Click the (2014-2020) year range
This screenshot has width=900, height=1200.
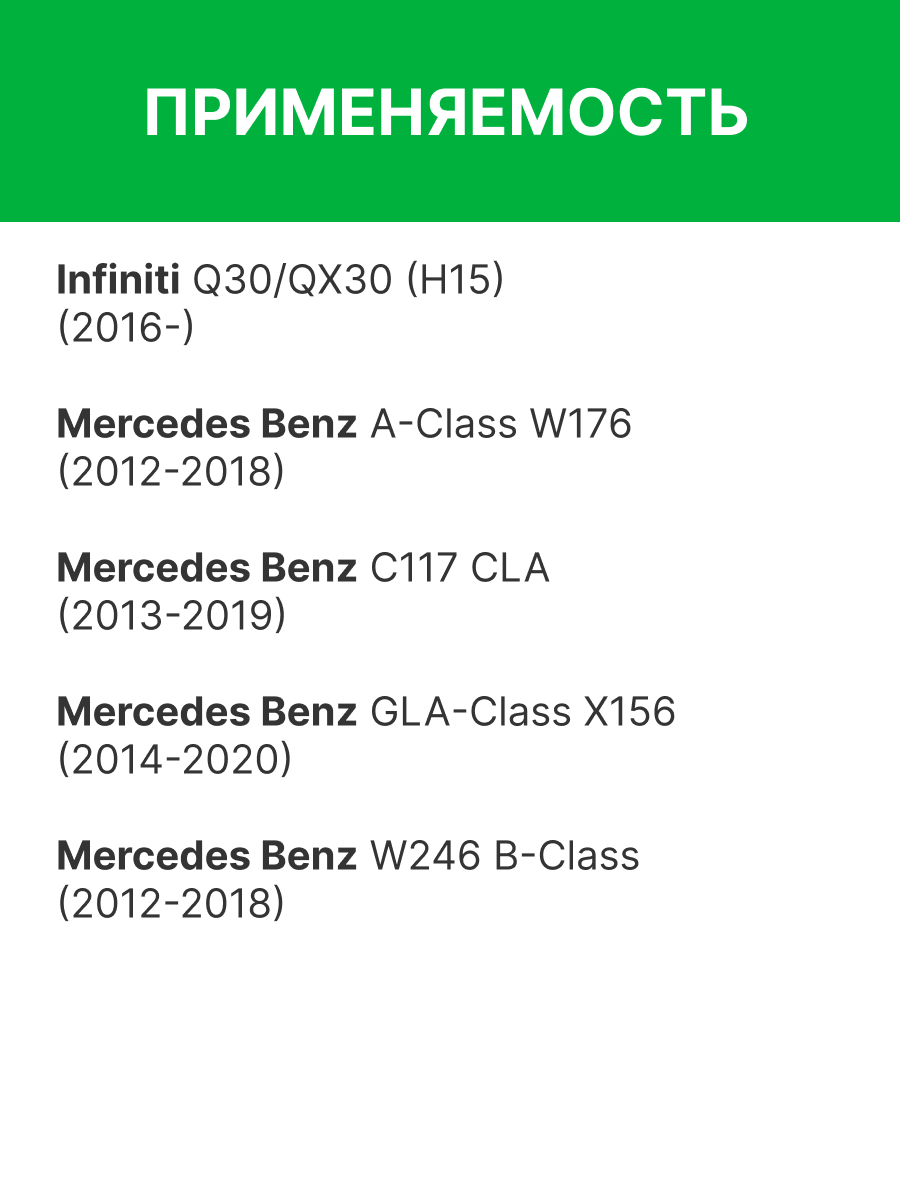pyautogui.click(x=174, y=760)
